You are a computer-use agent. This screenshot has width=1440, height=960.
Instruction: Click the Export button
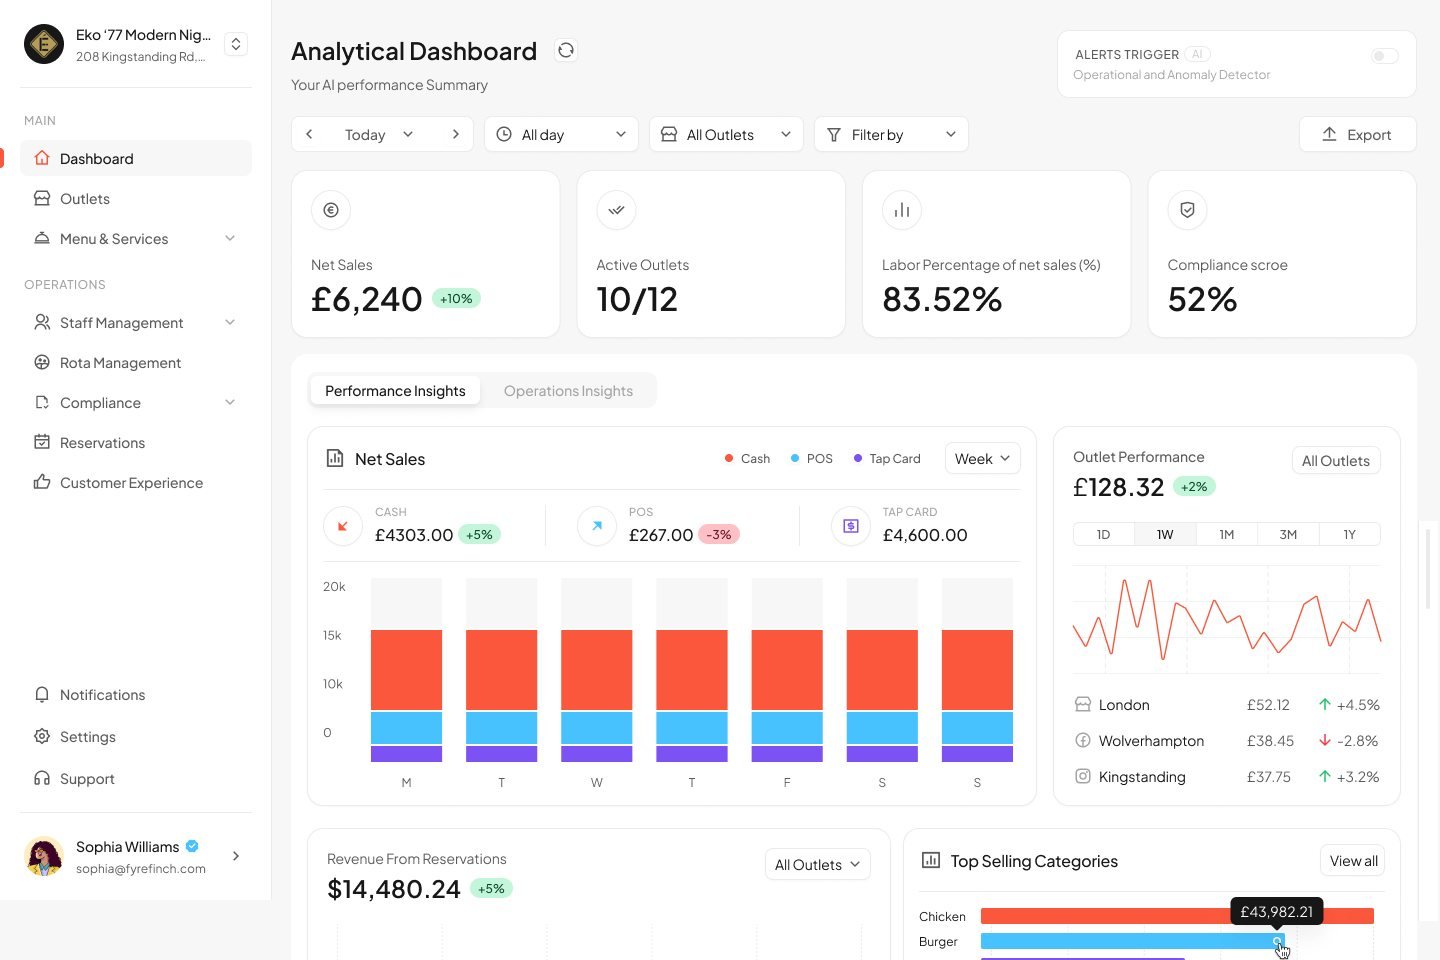click(x=1357, y=134)
